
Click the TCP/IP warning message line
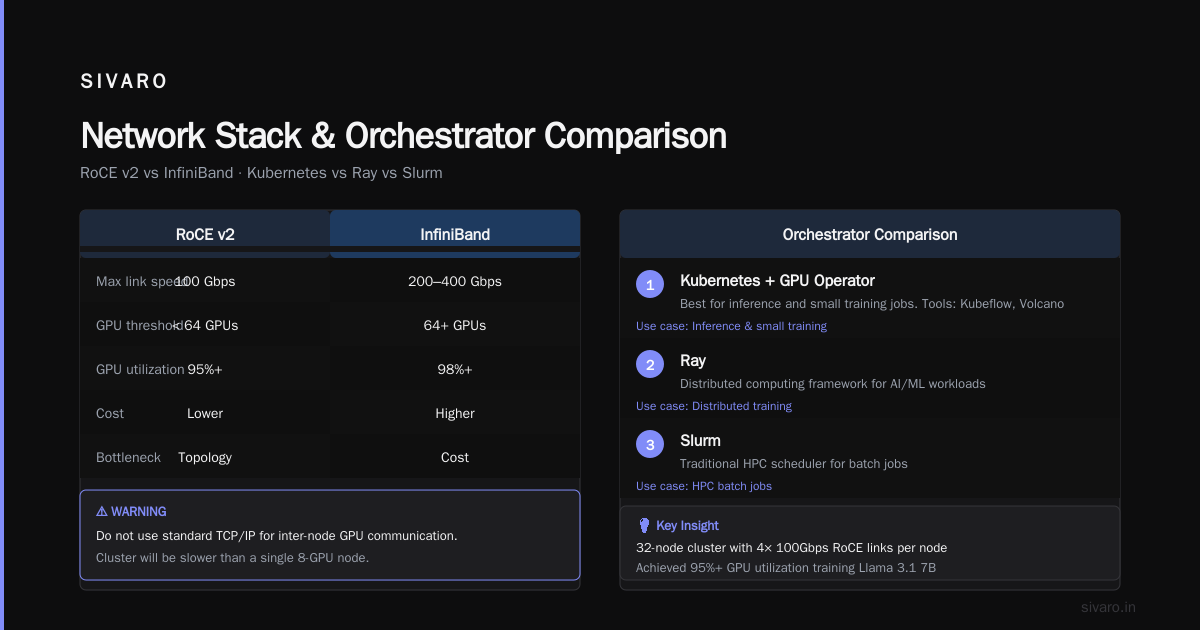coord(277,535)
